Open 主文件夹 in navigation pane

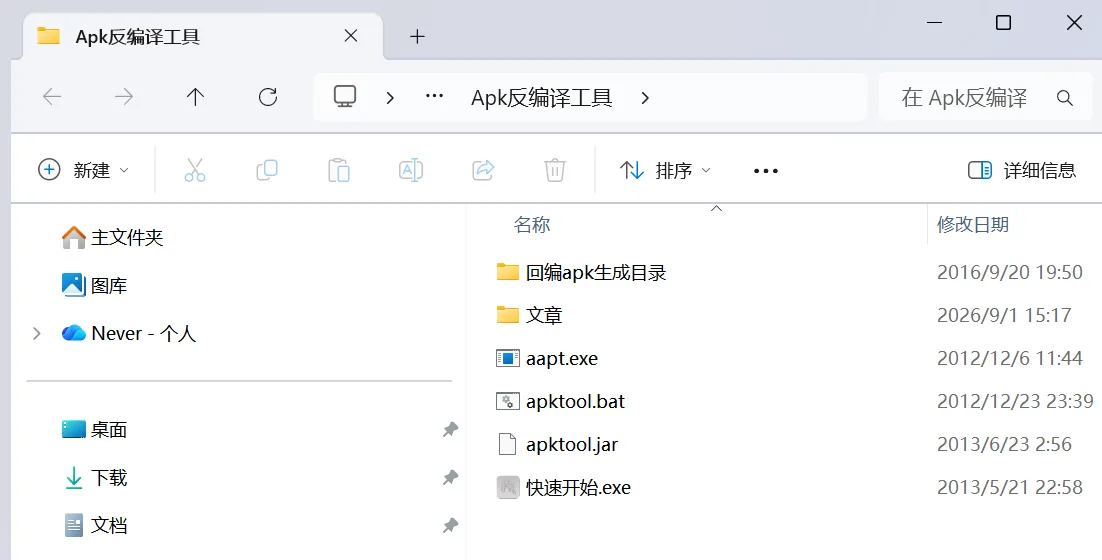tap(112, 237)
